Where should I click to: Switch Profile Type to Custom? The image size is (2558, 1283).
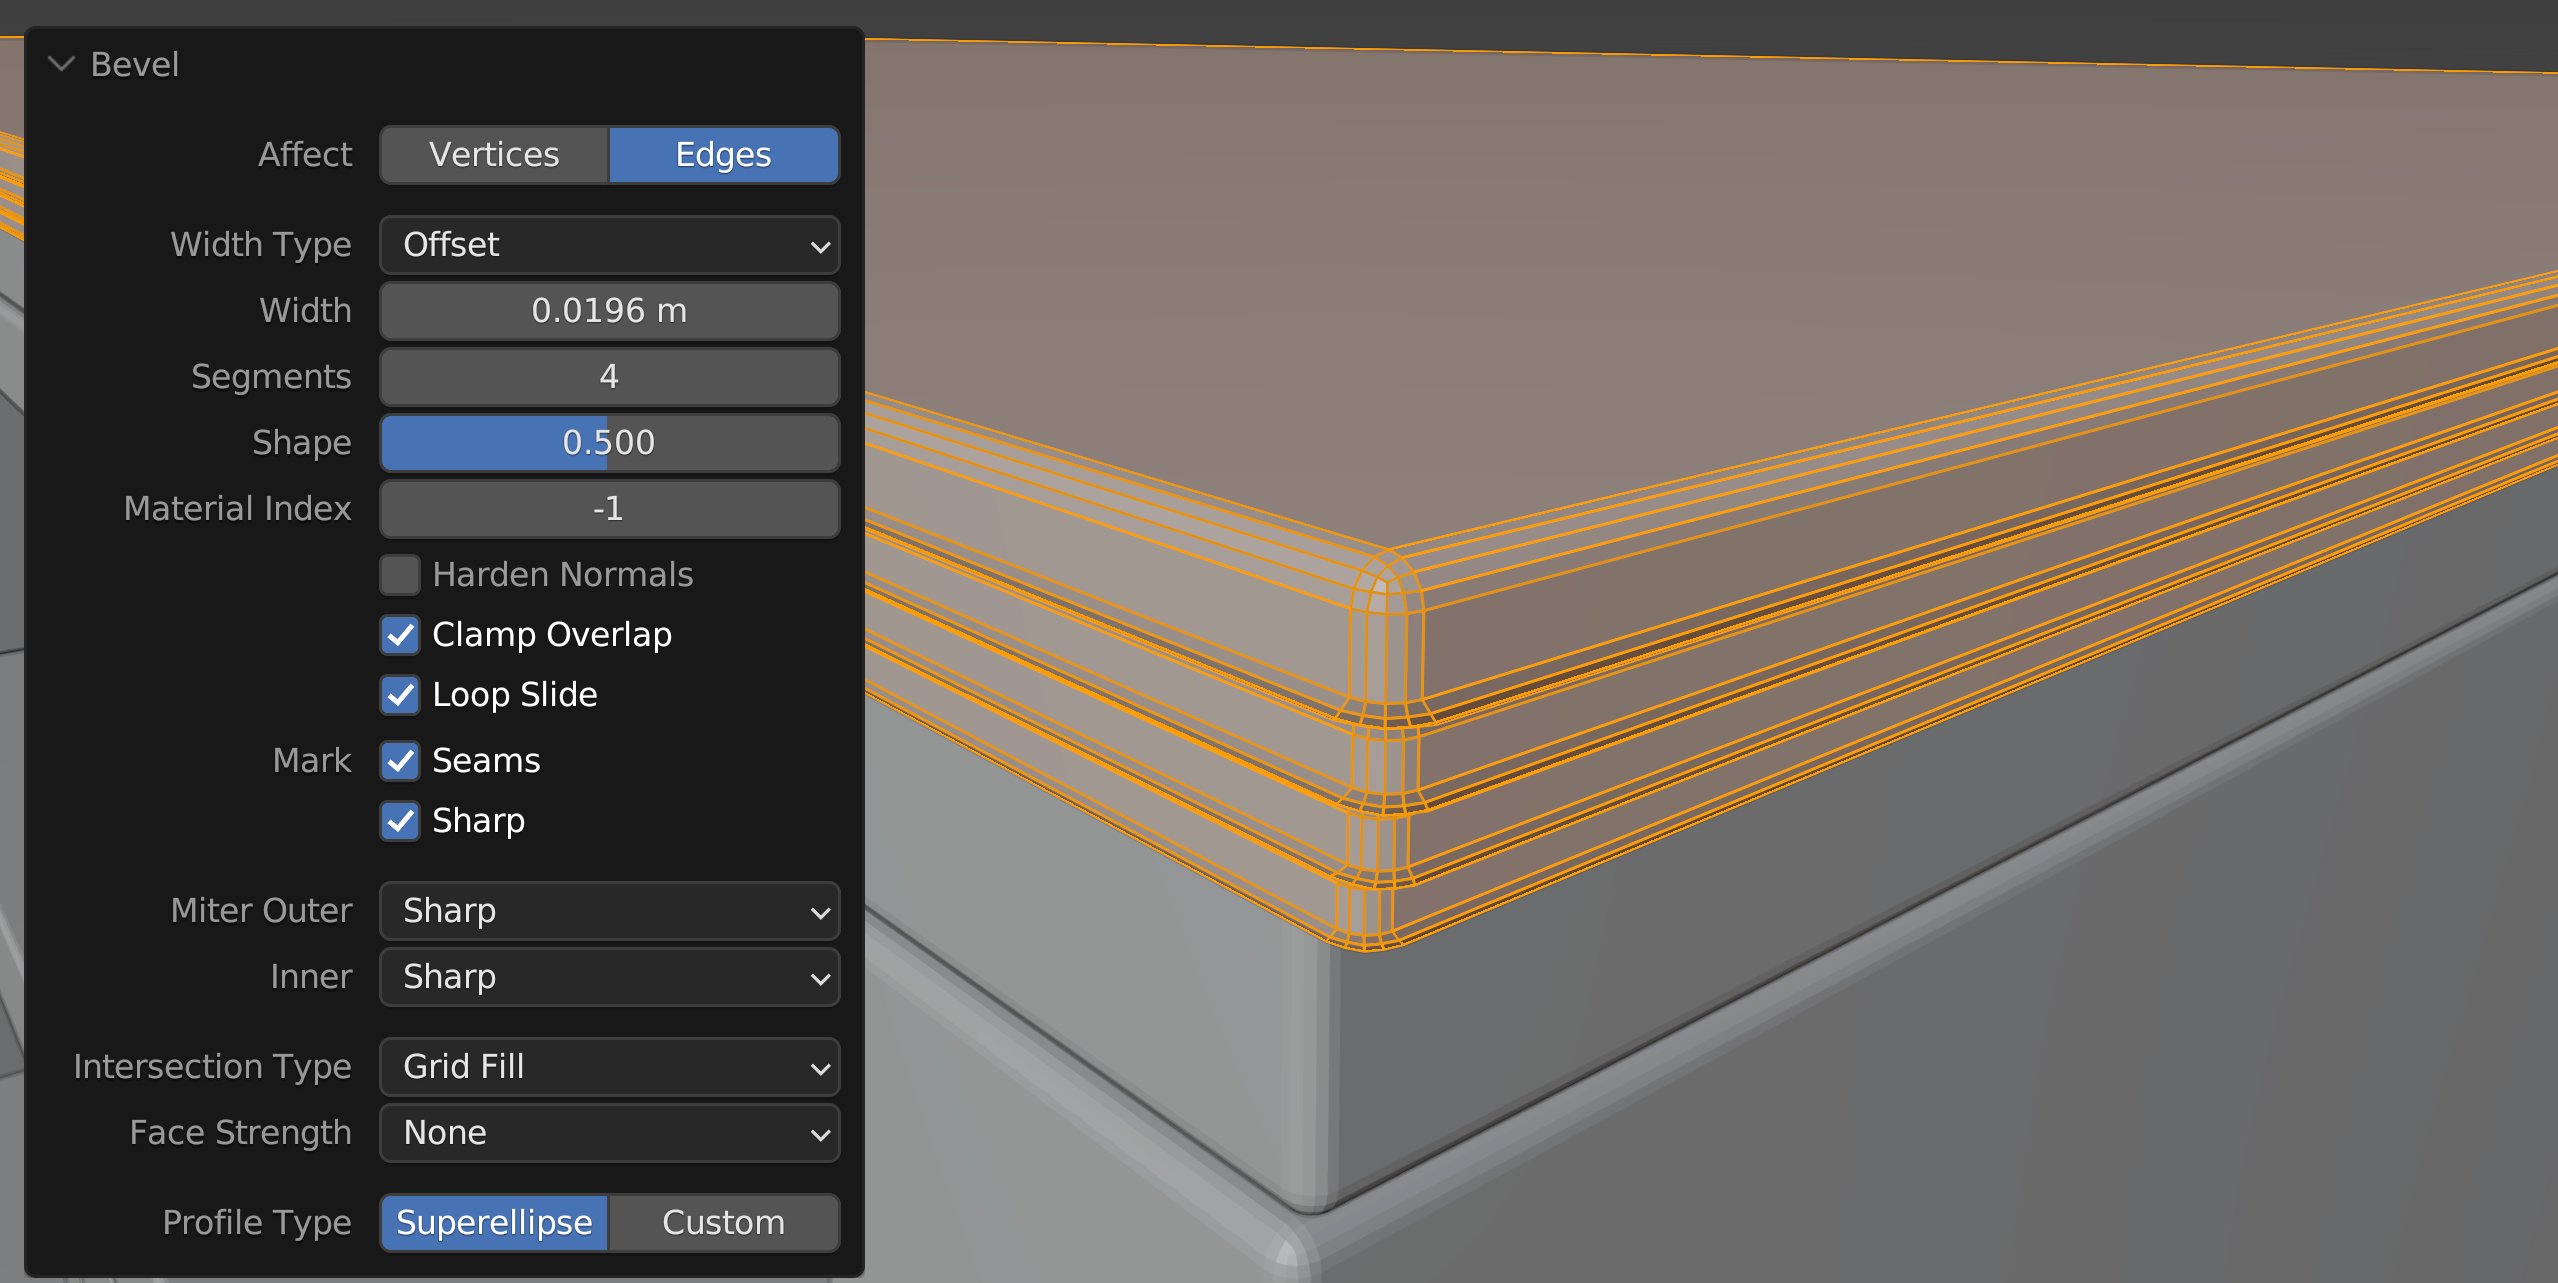(x=724, y=1221)
